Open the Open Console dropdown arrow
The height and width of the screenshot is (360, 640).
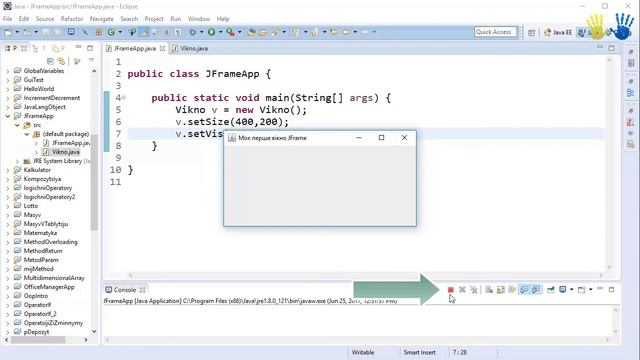[x=590, y=289]
